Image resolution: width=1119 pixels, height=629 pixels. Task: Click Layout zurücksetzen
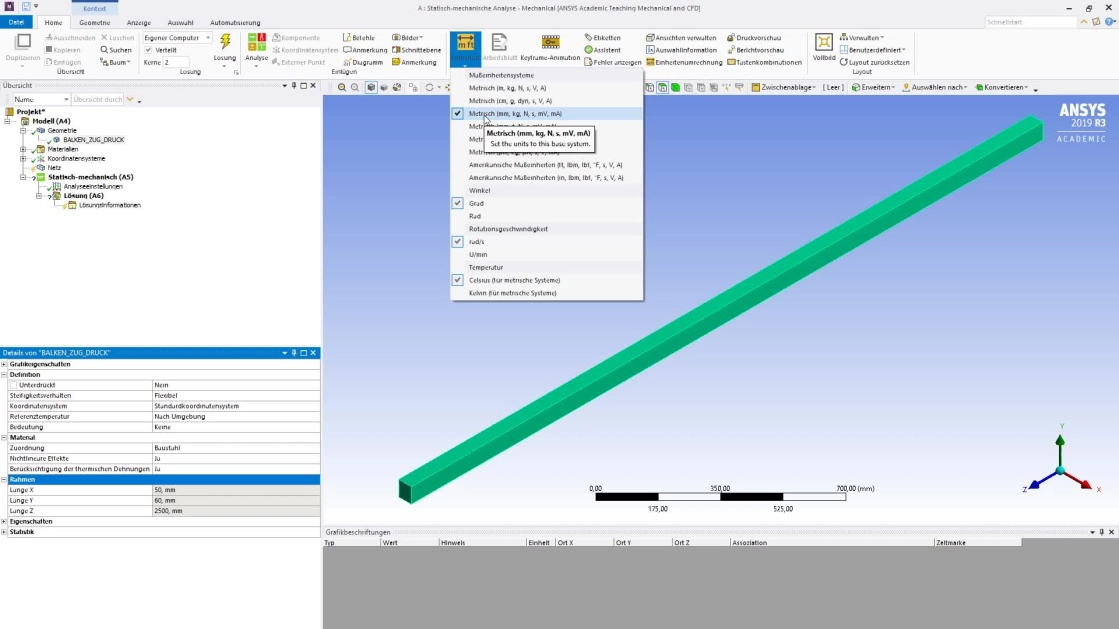coord(874,62)
